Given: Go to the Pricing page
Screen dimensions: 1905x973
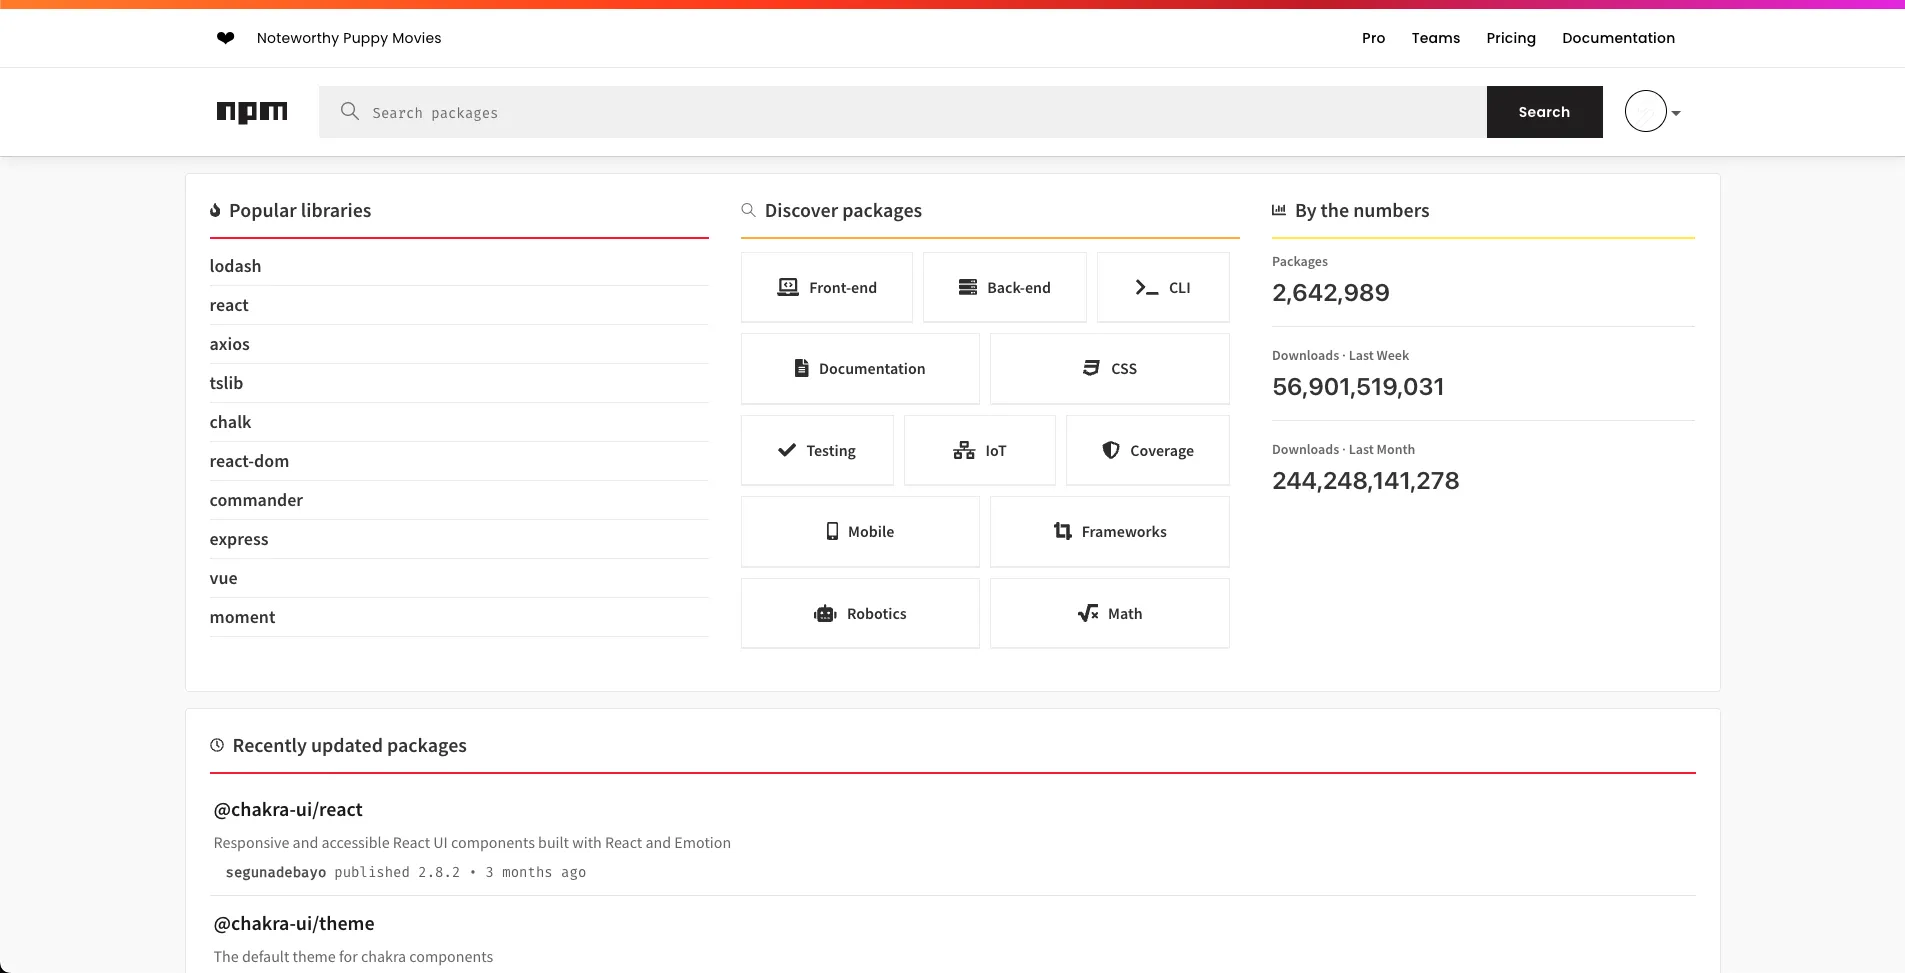Looking at the screenshot, I should (x=1510, y=38).
